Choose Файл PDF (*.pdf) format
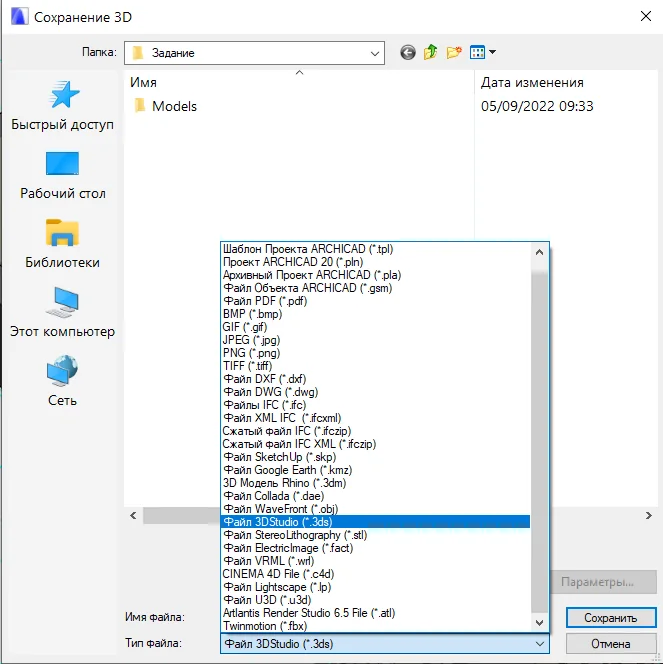 pyautogui.click(x=375, y=301)
